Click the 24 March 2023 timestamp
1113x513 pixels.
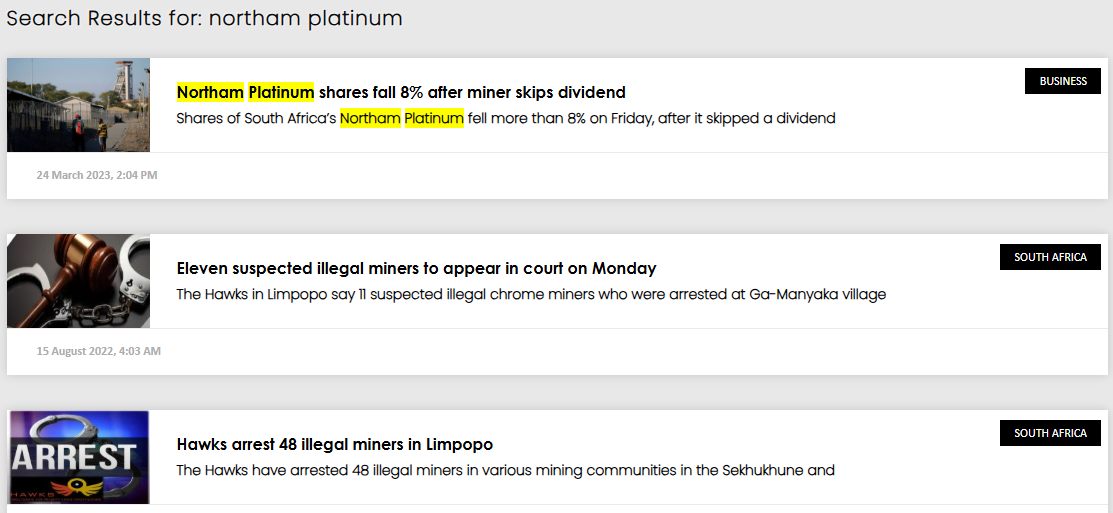97,175
